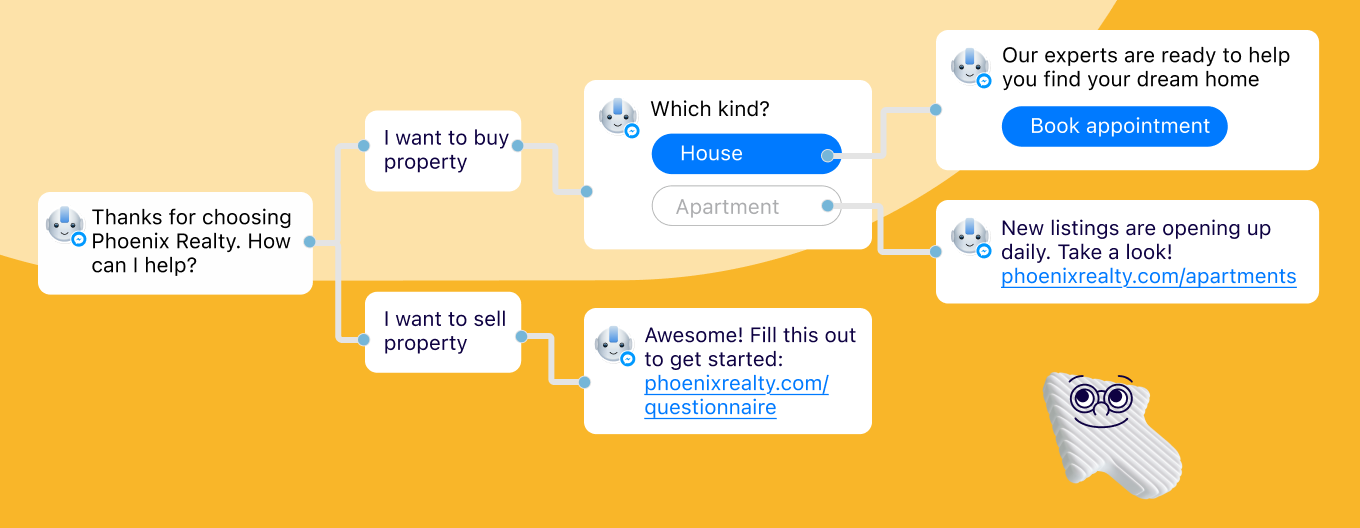Click the robot avatar in the new listings message
Screen dimensions: 1360x528
pos(969,237)
